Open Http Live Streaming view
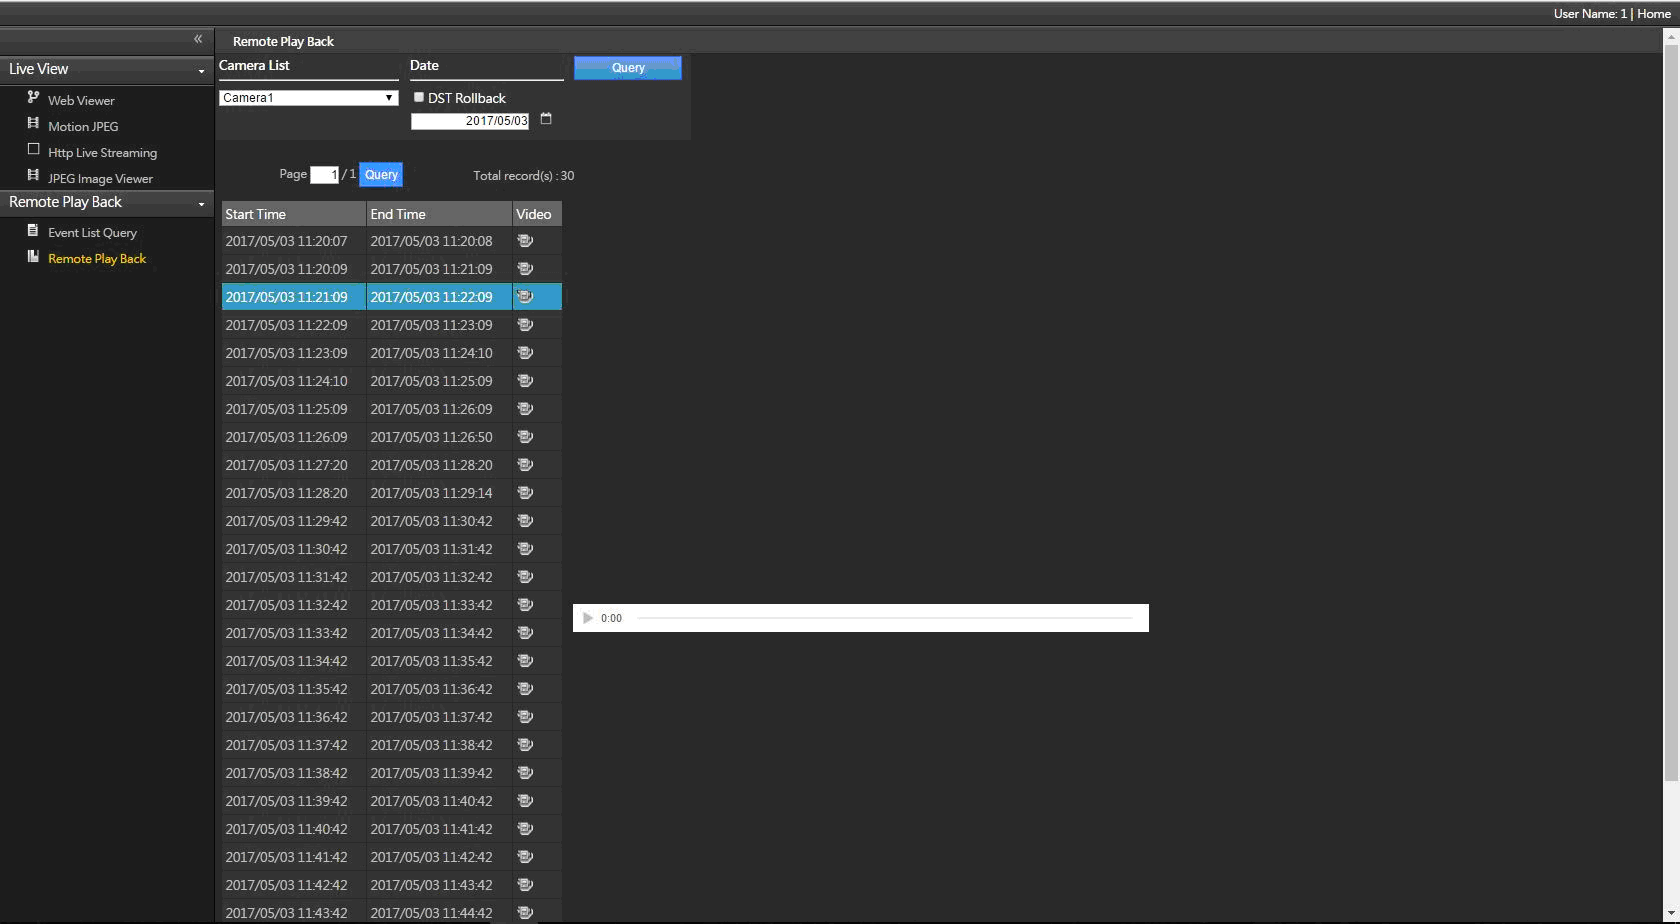 pos(102,152)
